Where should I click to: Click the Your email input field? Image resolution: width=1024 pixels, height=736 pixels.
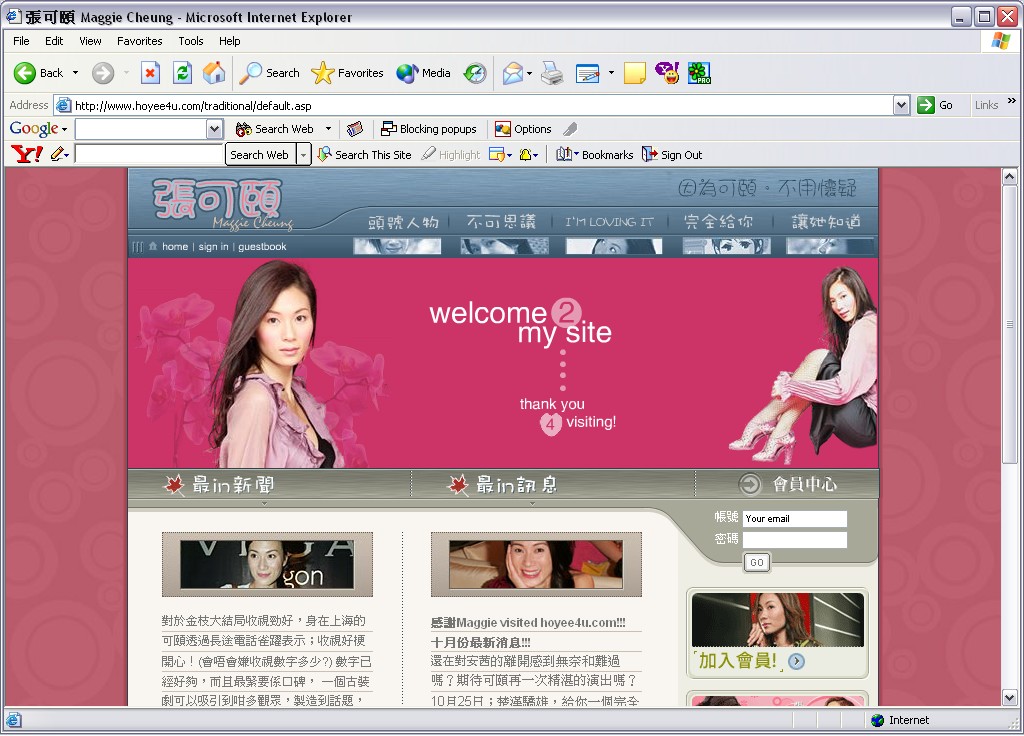(x=795, y=519)
